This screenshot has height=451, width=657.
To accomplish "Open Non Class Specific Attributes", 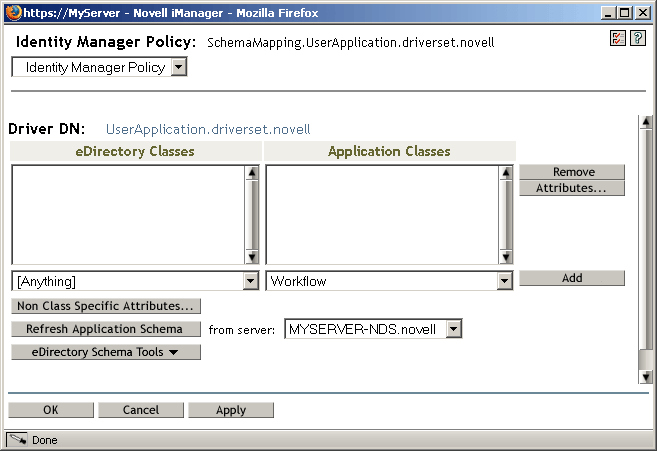I will 106,306.
